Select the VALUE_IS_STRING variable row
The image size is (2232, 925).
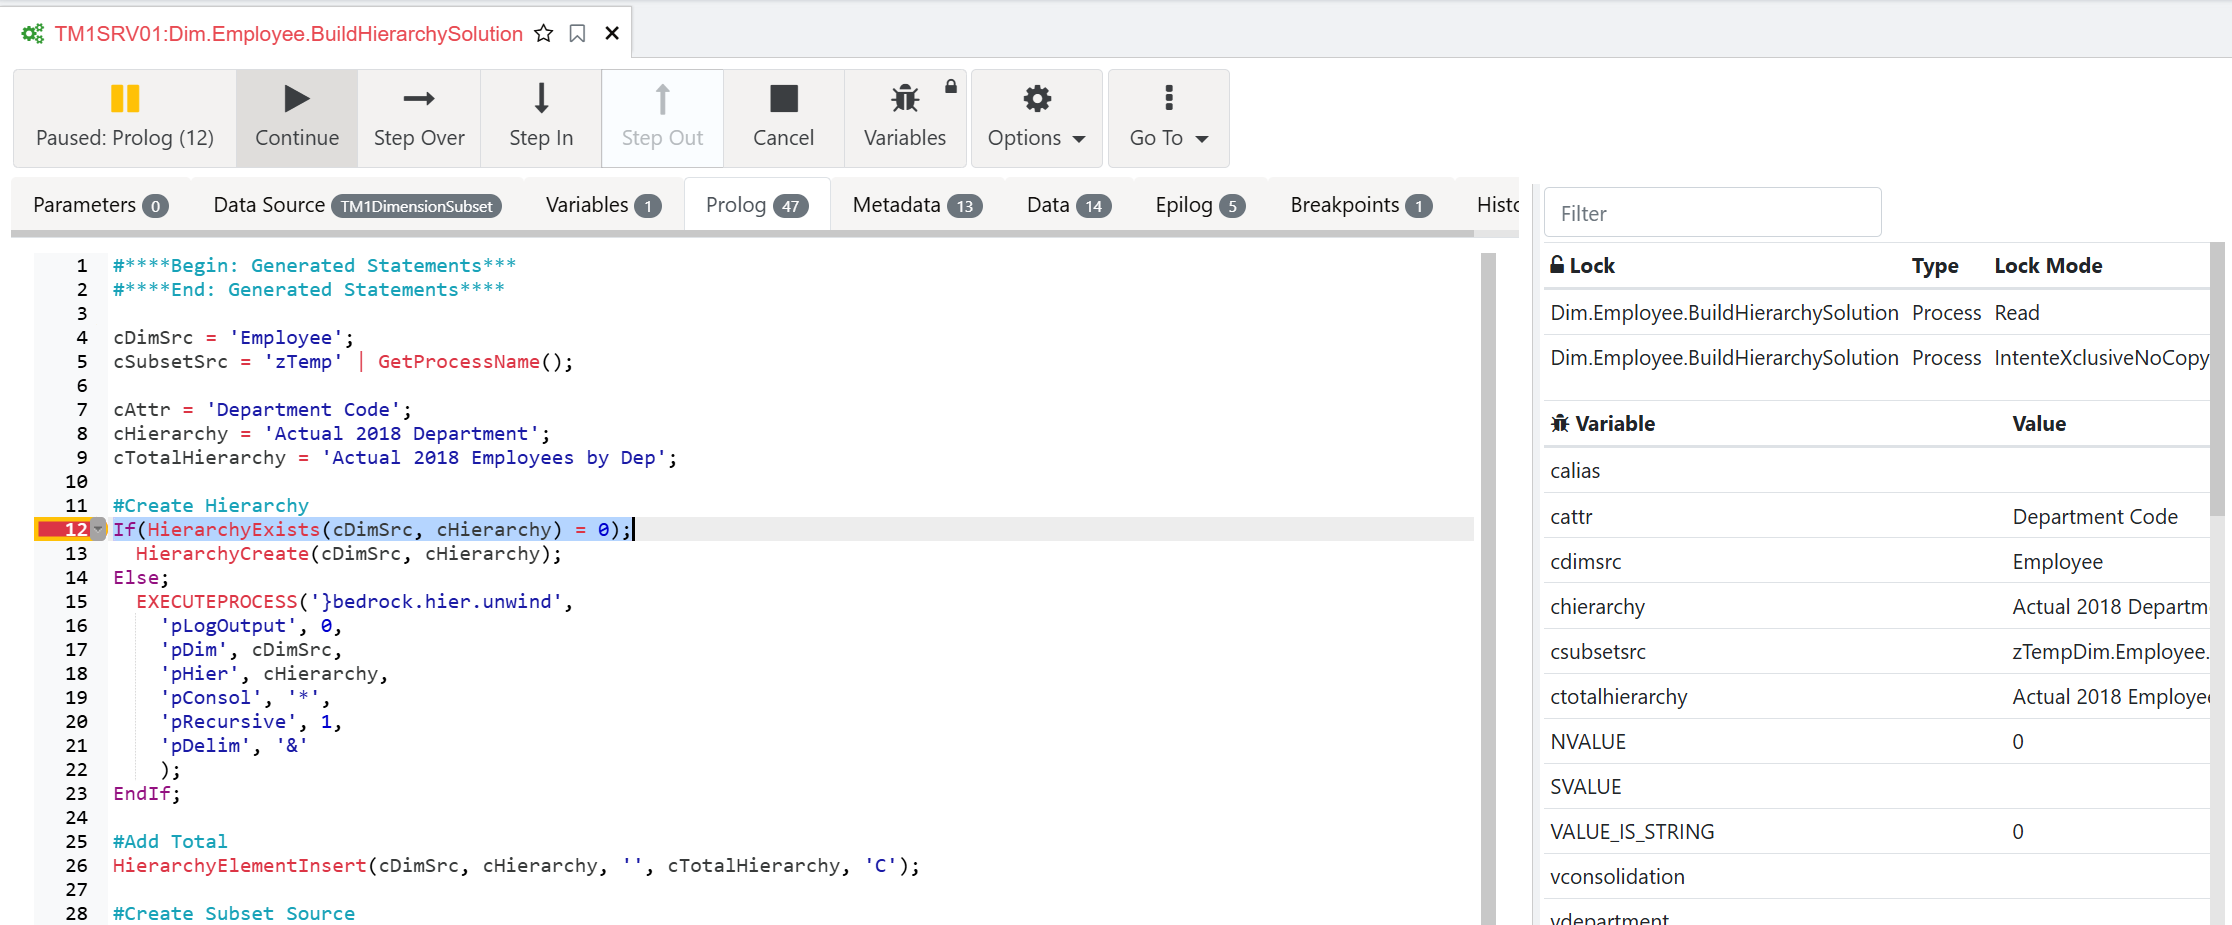[x=1877, y=831]
